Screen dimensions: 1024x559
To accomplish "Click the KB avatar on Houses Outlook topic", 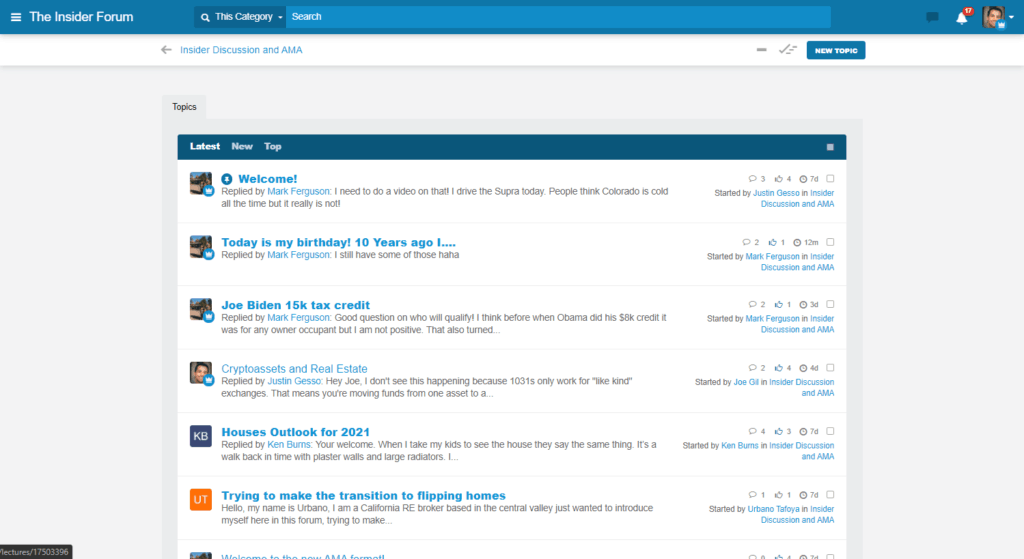I will 201,436.
